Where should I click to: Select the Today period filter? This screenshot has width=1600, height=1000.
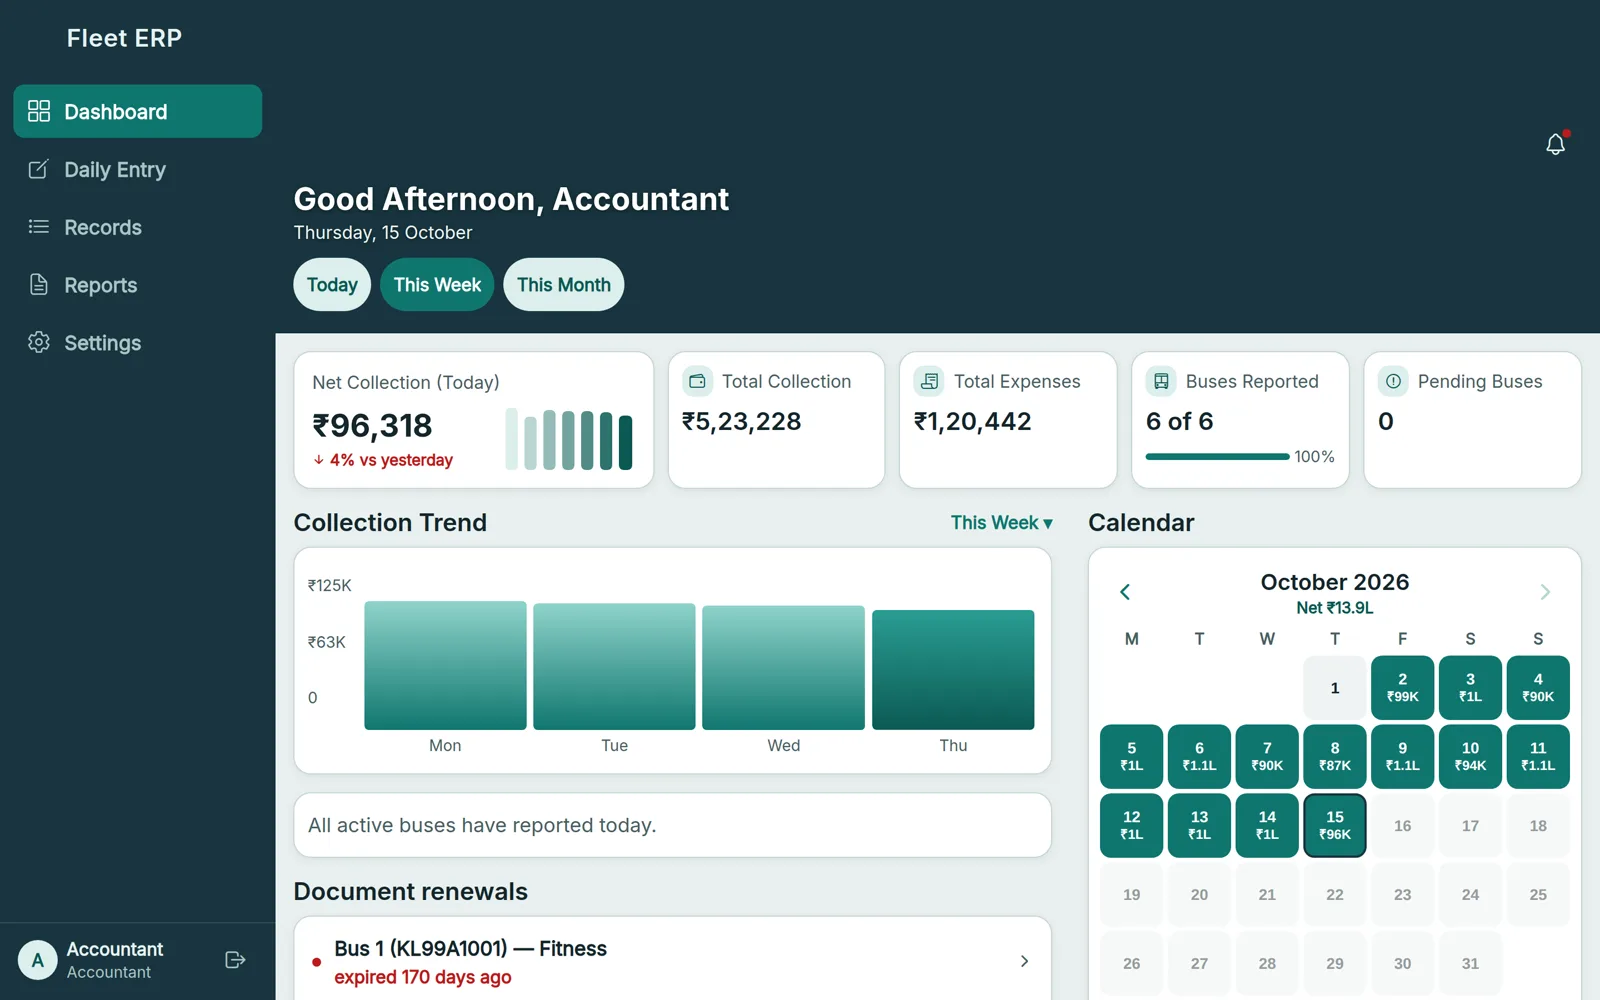[332, 285]
